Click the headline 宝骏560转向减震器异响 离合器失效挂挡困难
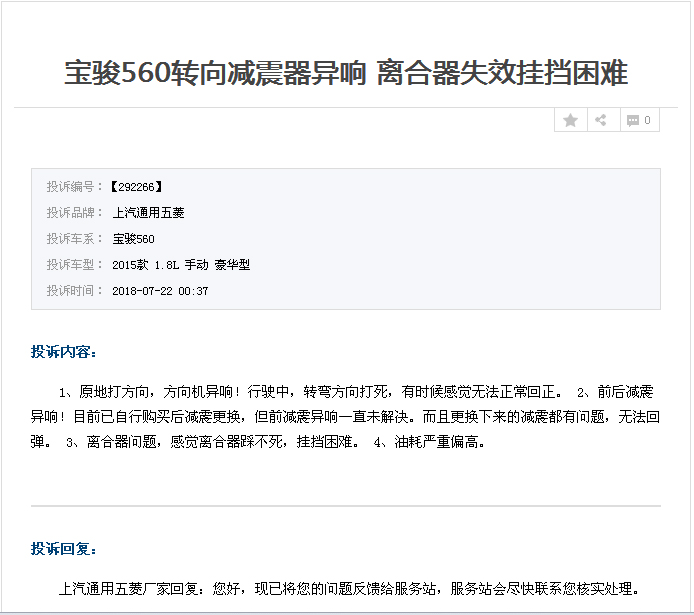The height and width of the screenshot is (615, 694). (x=346, y=73)
